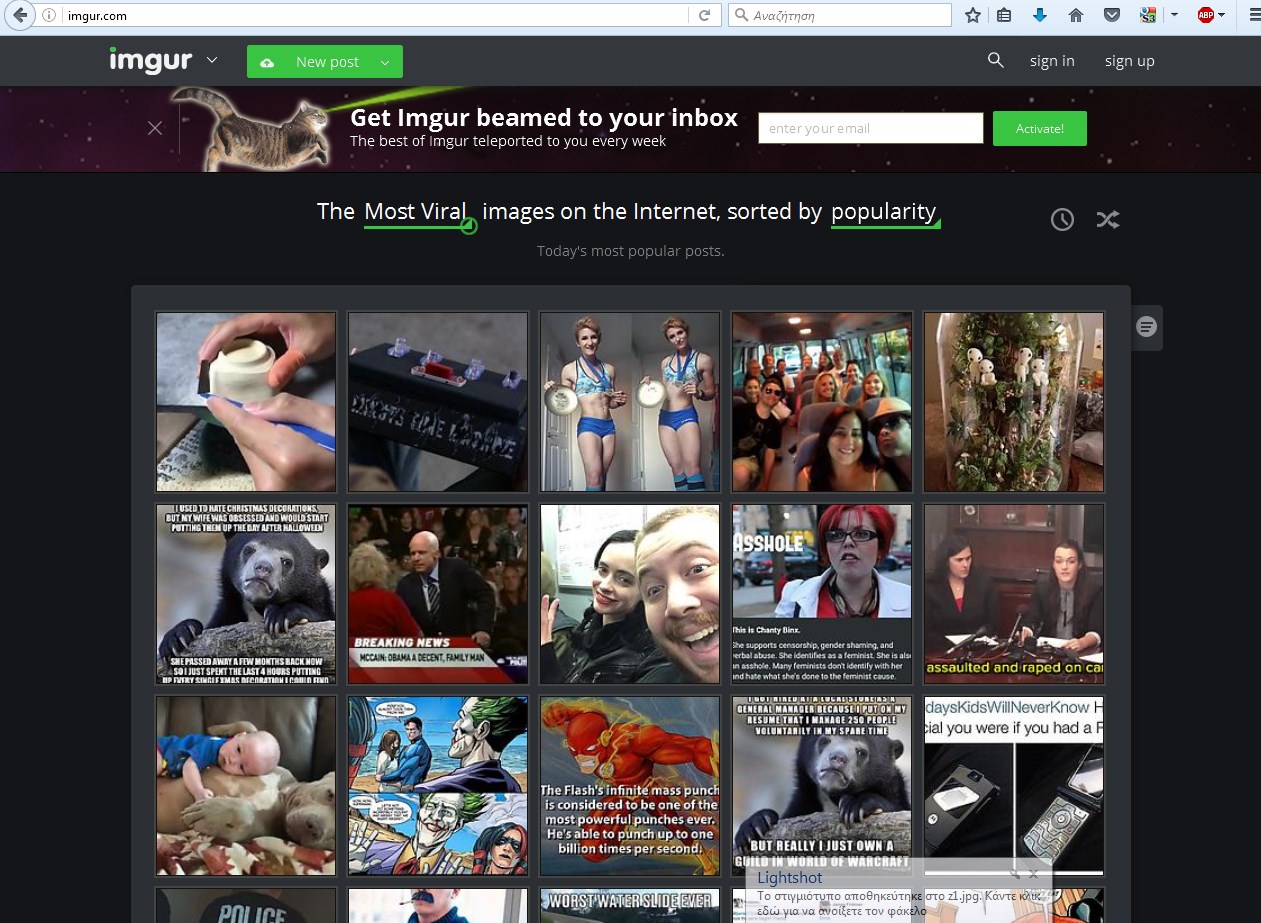This screenshot has width=1261, height=923.
Task: Expand the imgur logo dropdown chevron
Action: 212,61
